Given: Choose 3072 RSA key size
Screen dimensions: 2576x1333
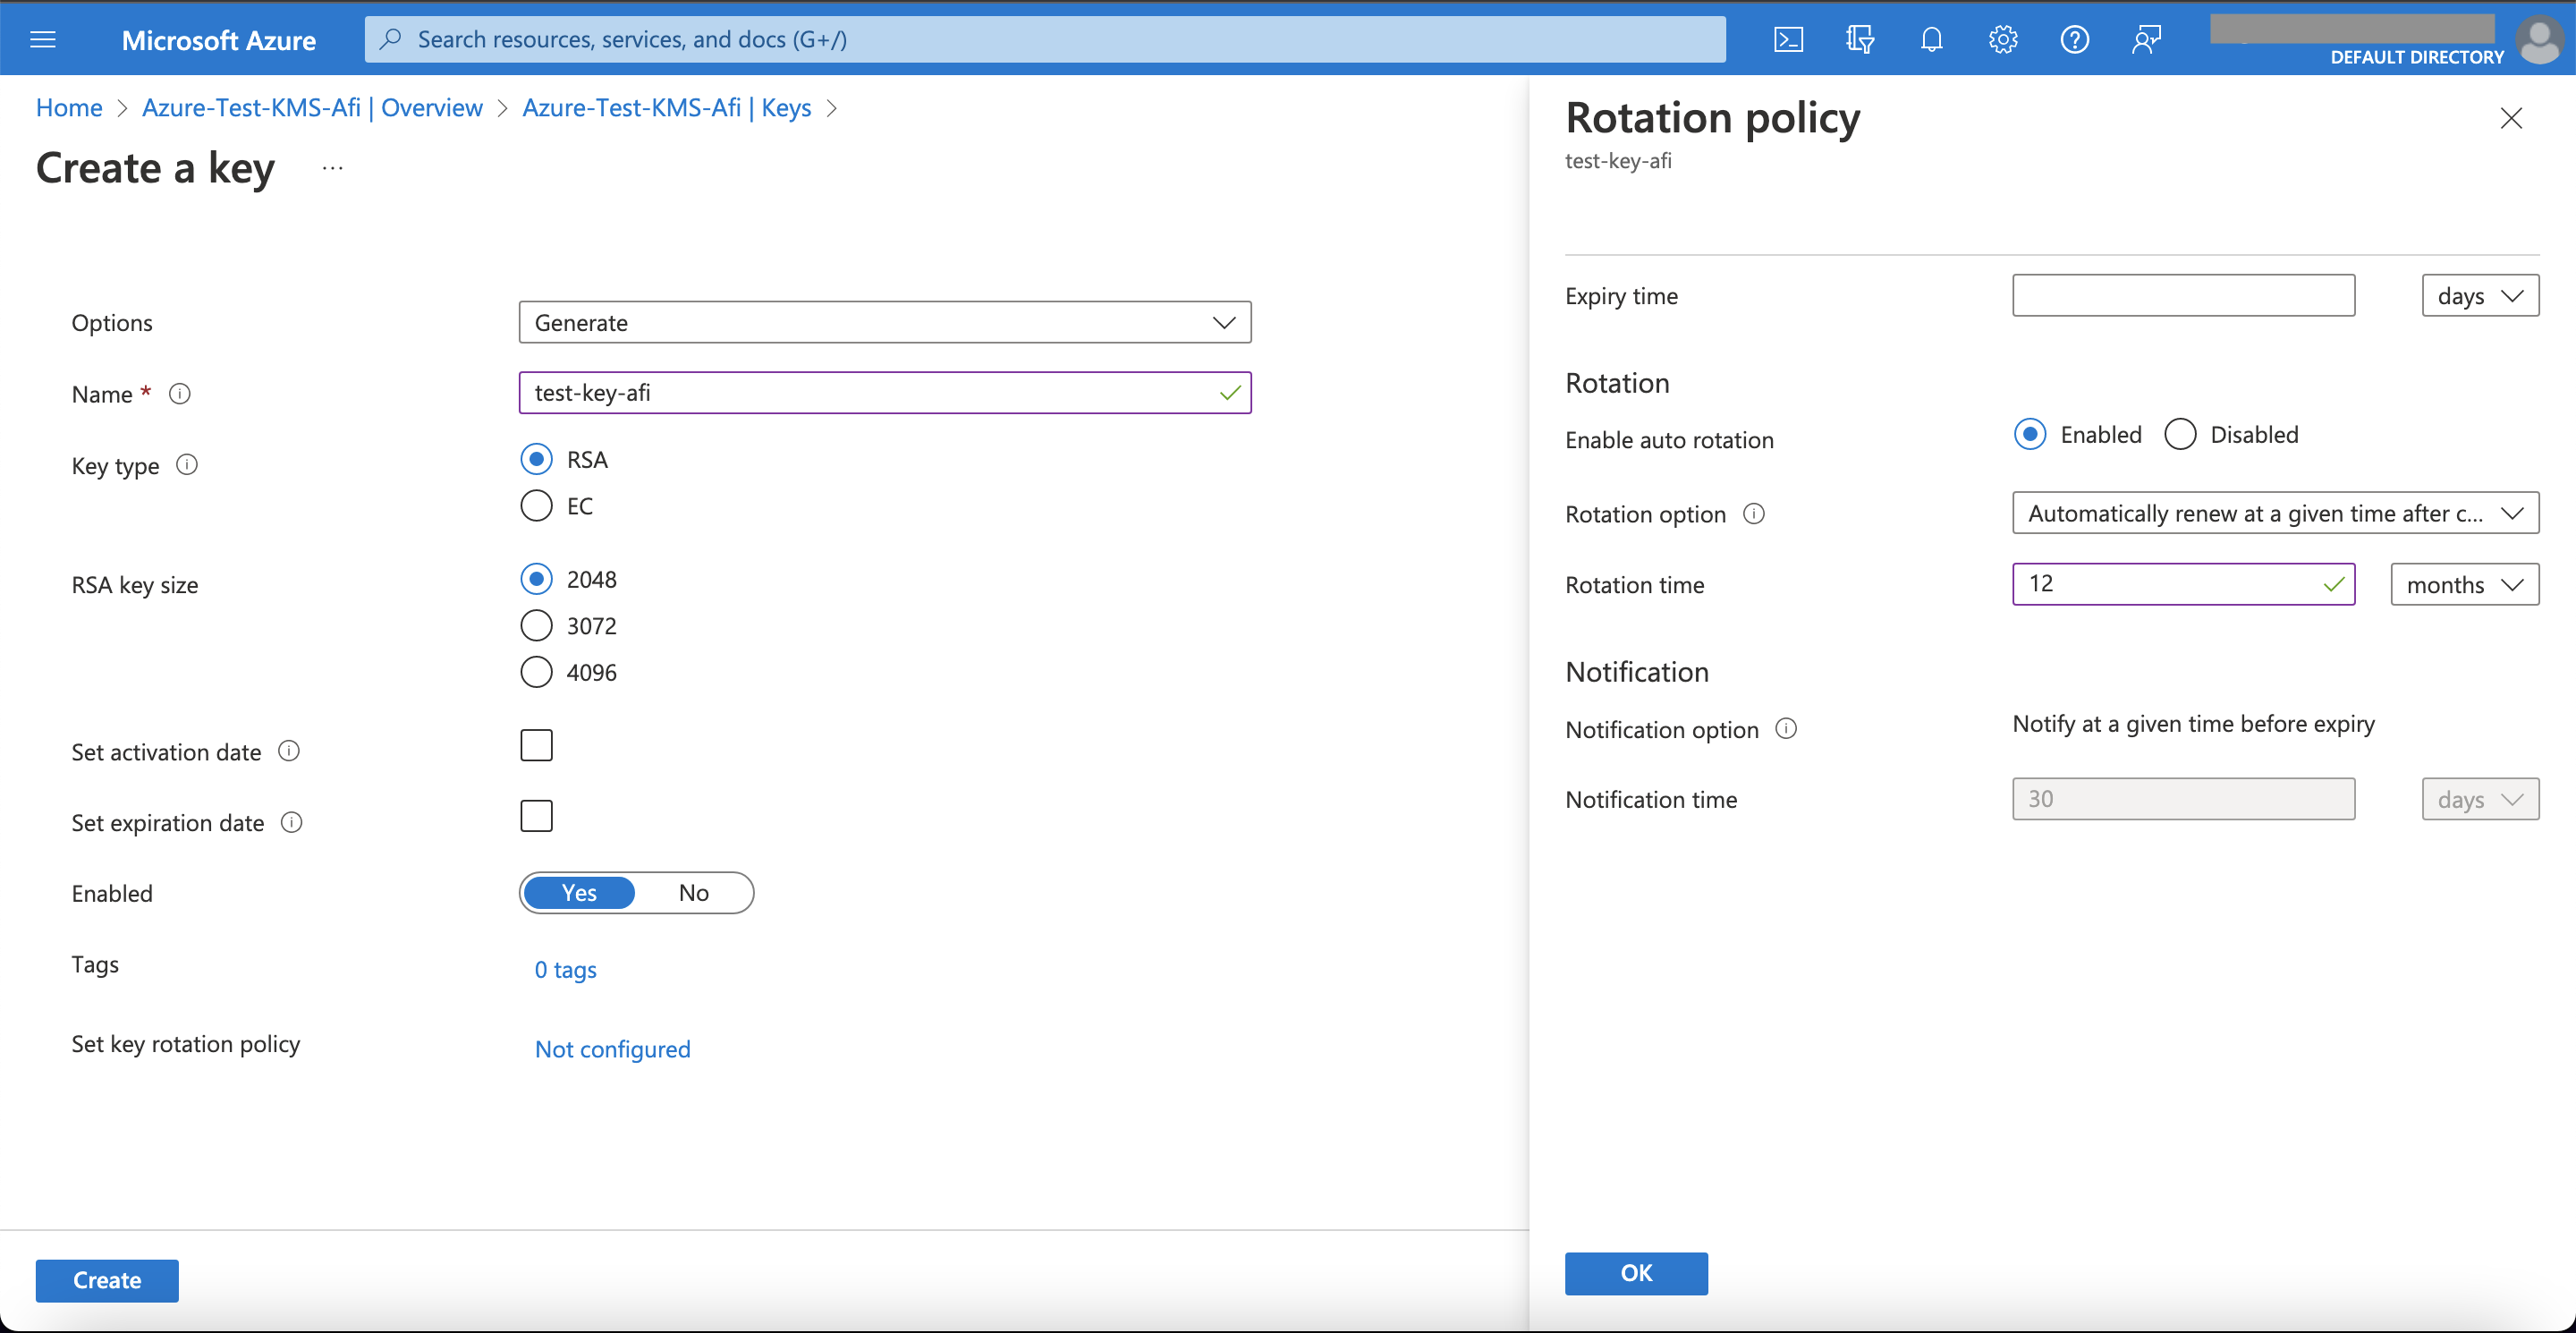Looking at the screenshot, I should [x=537, y=626].
